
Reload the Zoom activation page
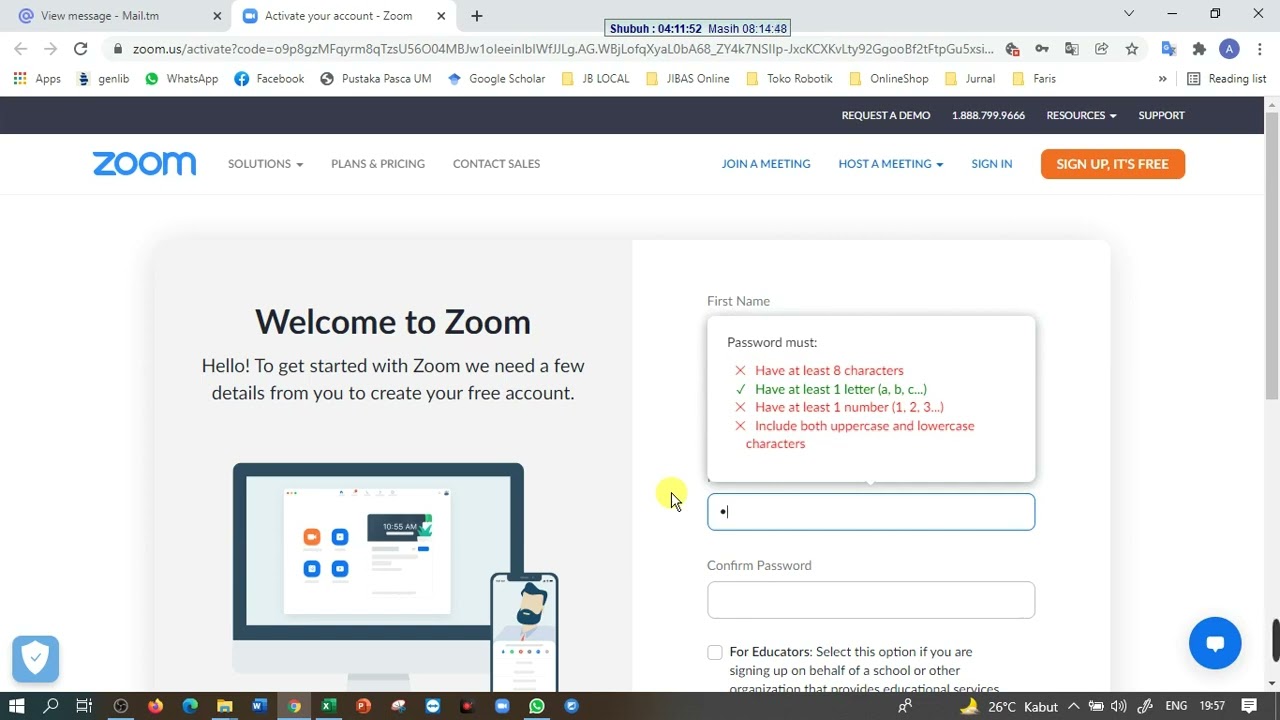[x=81, y=48]
